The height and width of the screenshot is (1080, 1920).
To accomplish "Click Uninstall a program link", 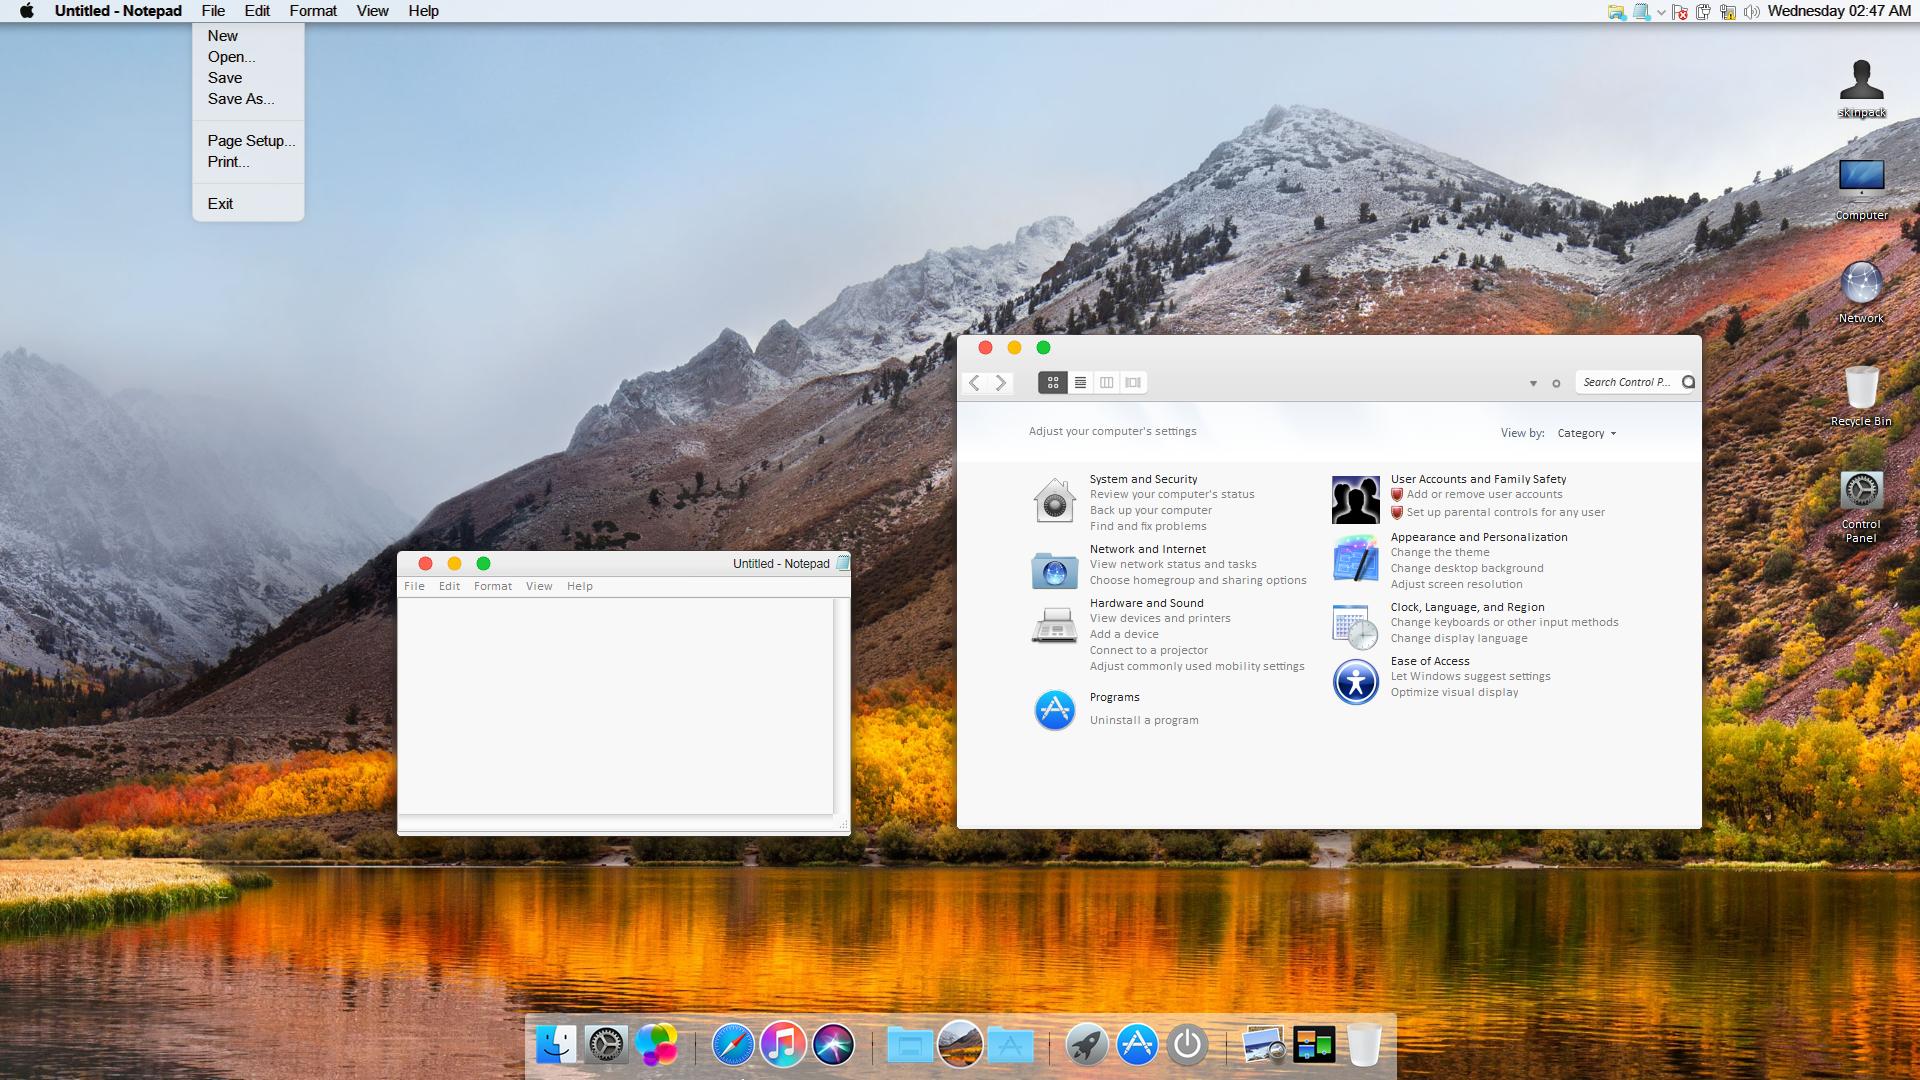I will [x=1143, y=720].
